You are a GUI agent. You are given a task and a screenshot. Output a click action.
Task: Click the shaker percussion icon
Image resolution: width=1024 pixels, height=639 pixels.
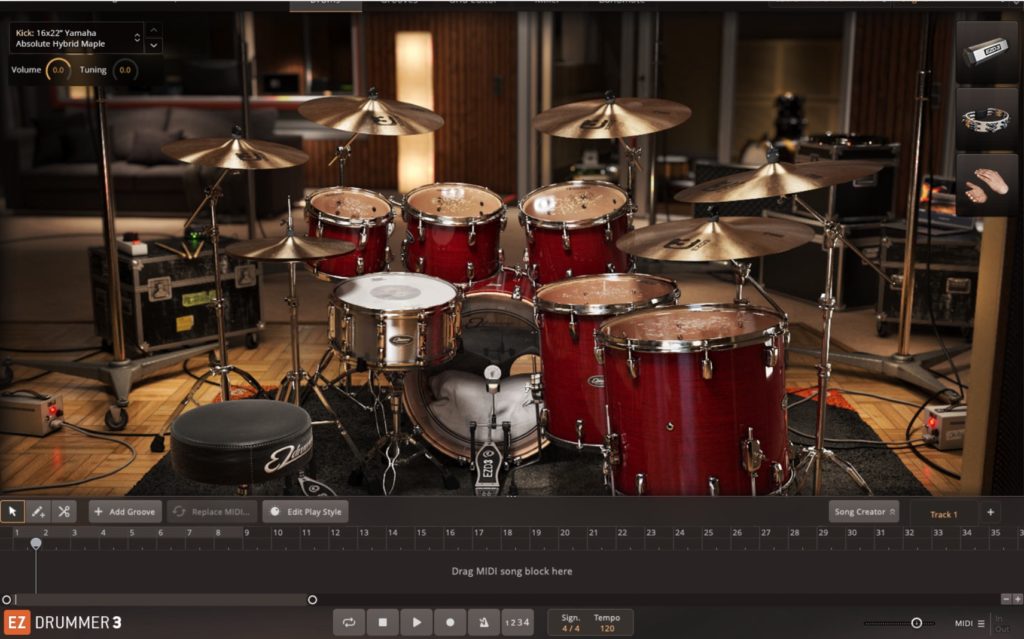[986, 52]
